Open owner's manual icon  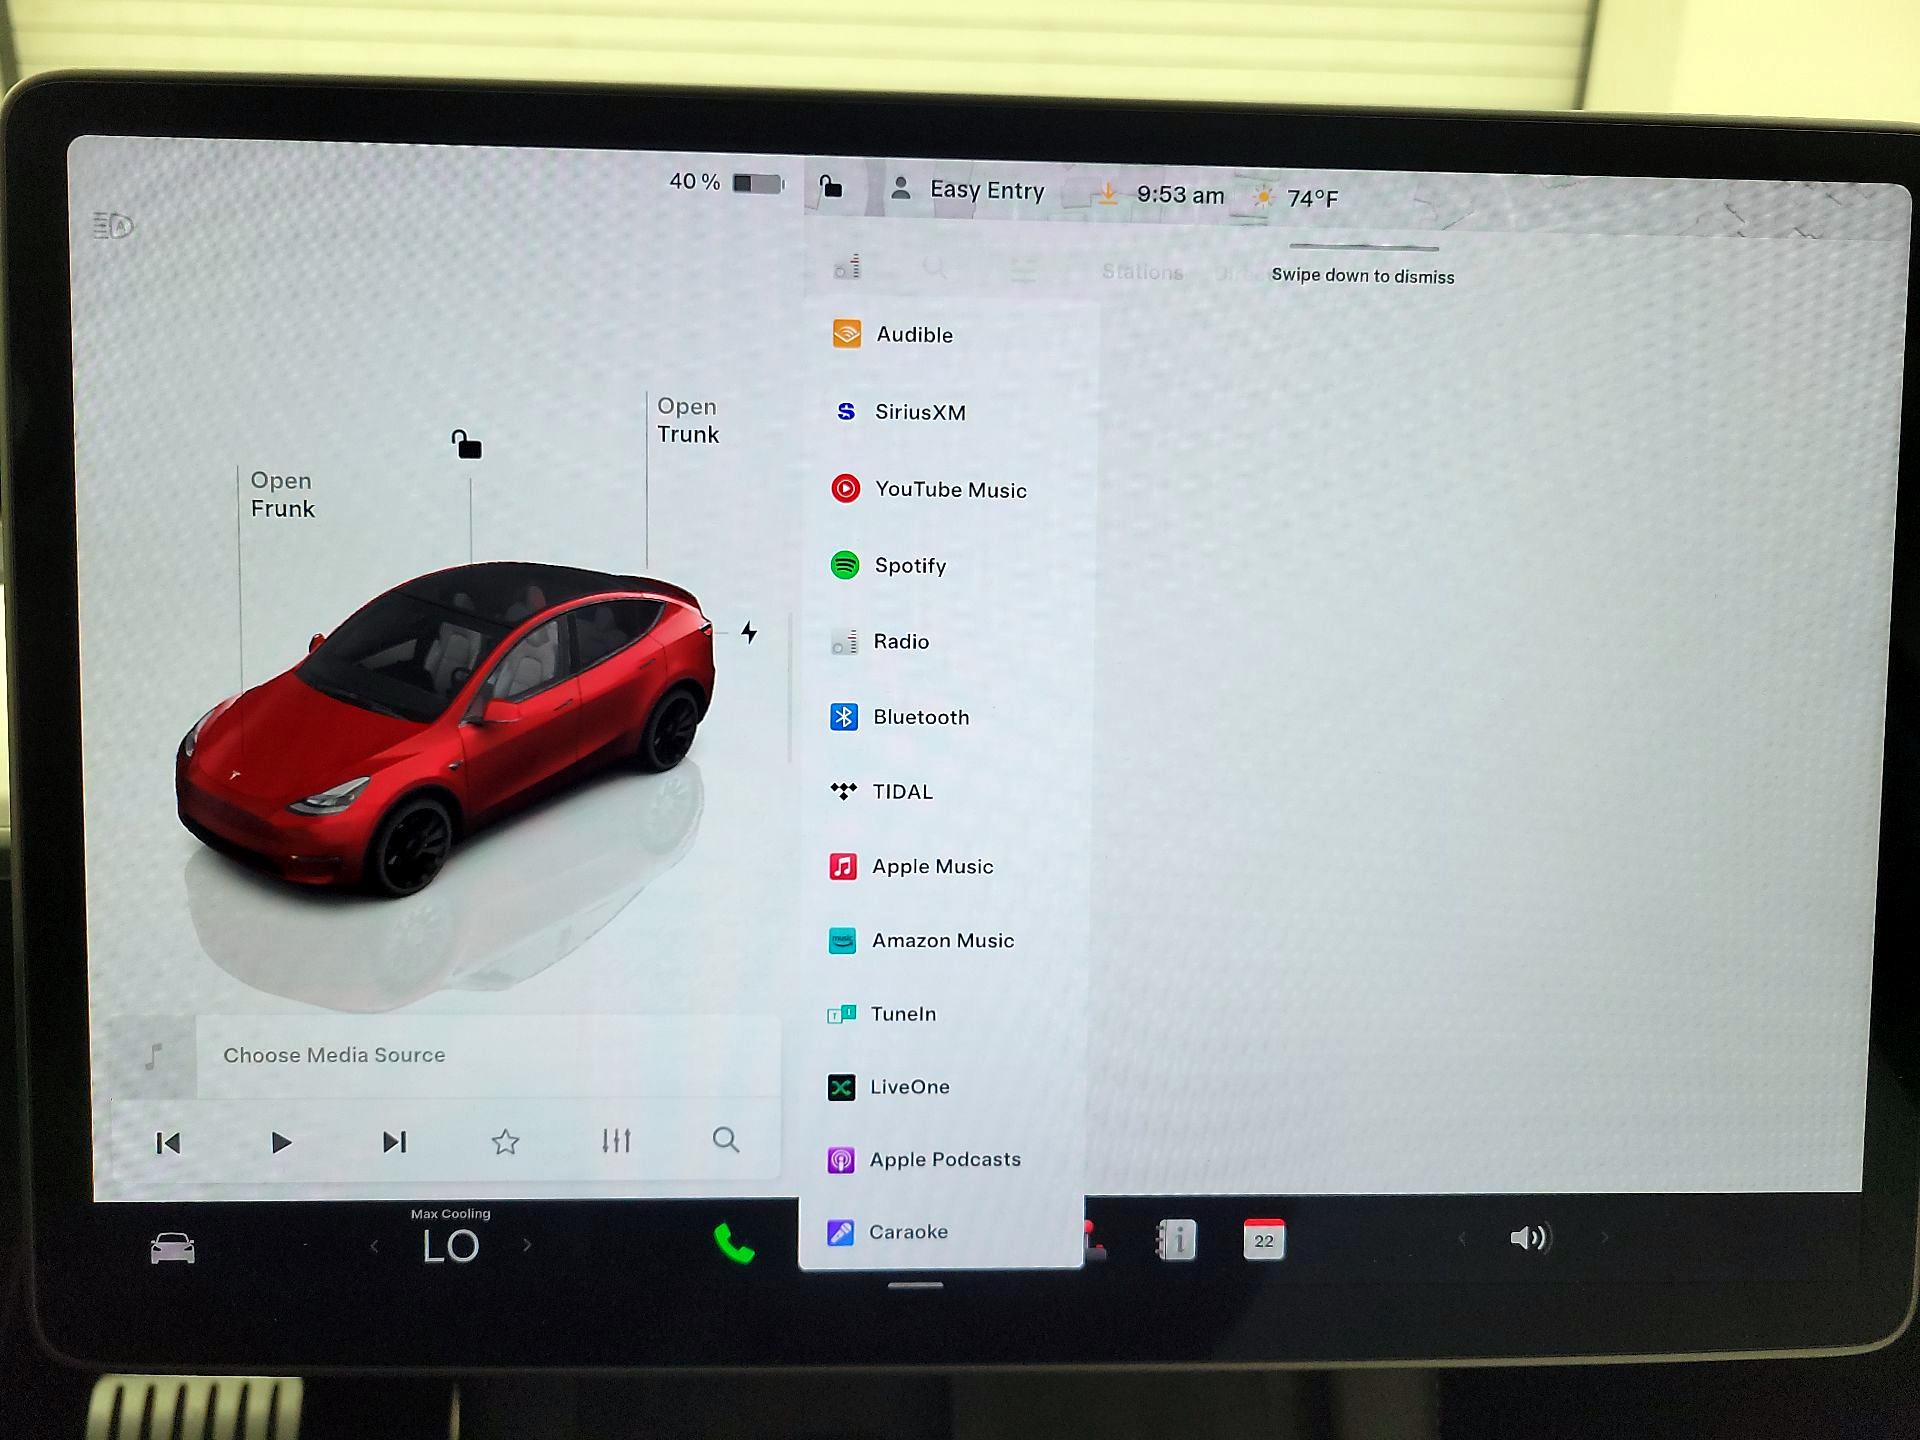click(1176, 1240)
